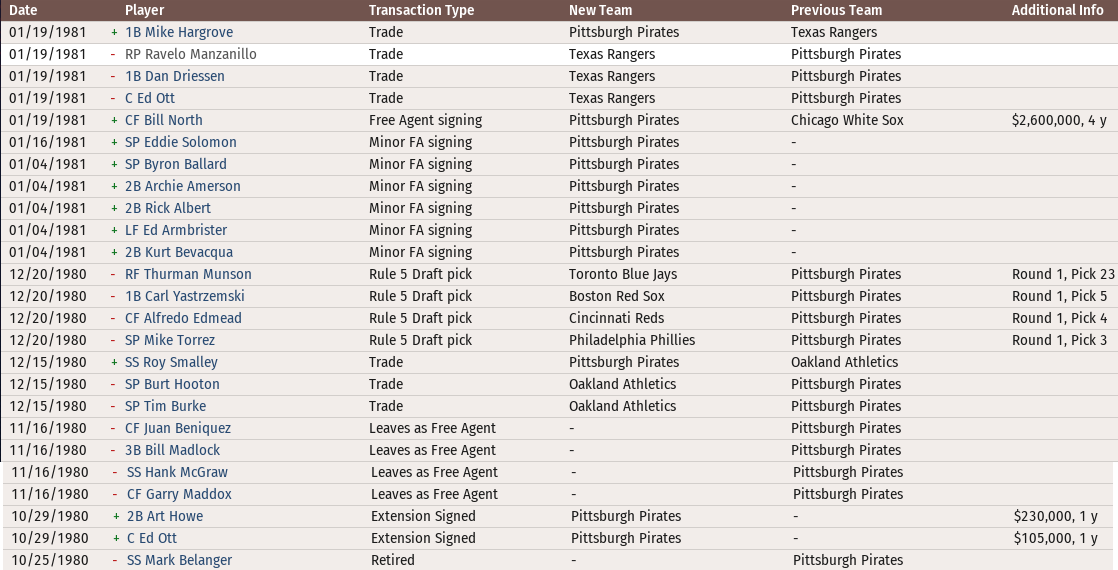This screenshot has width=1118, height=570.
Task: Click the New Team column header
Action: click(600, 10)
